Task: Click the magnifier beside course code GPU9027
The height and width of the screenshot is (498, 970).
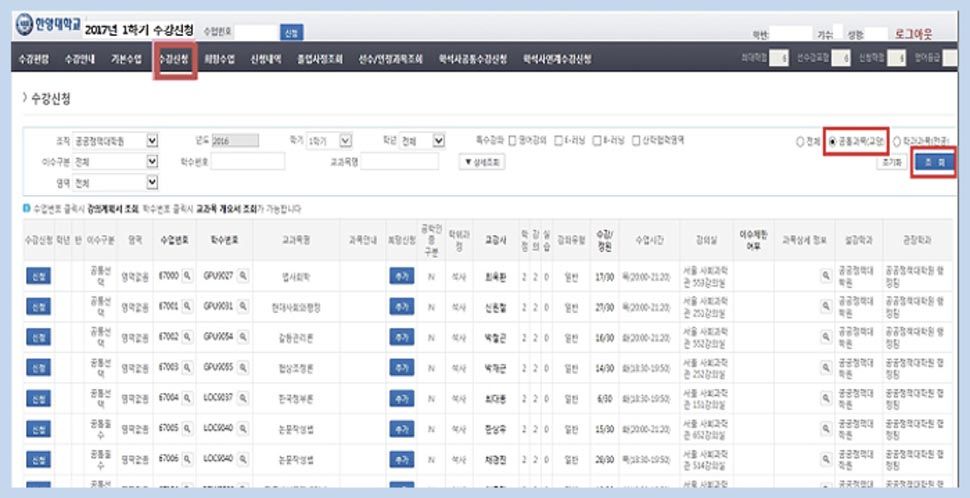Action: point(242,275)
